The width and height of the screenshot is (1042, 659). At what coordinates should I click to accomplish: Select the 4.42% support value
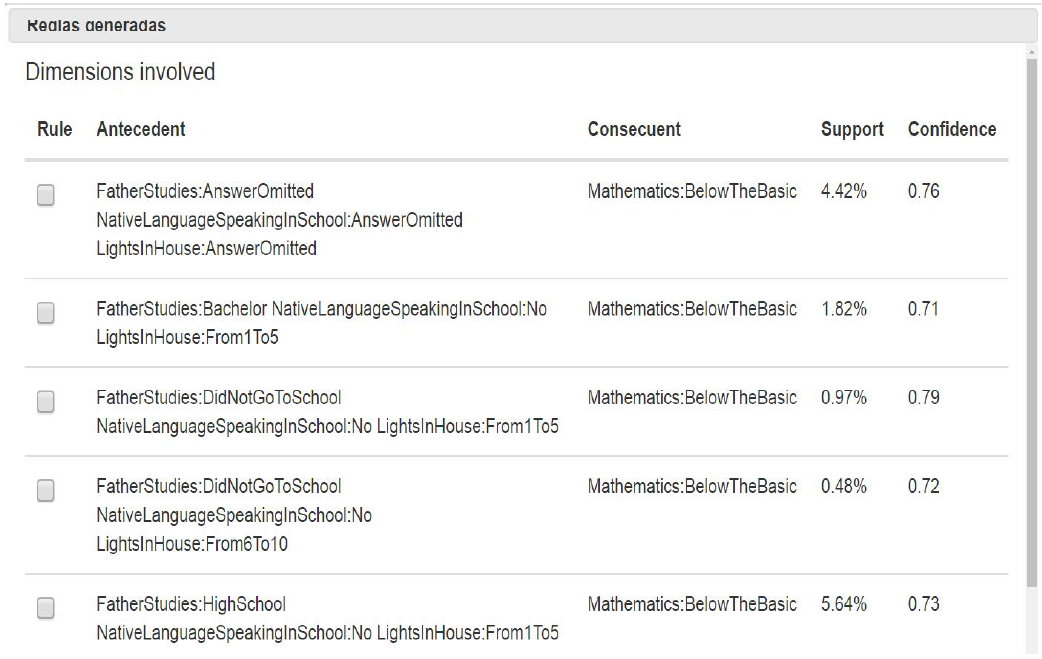843,191
